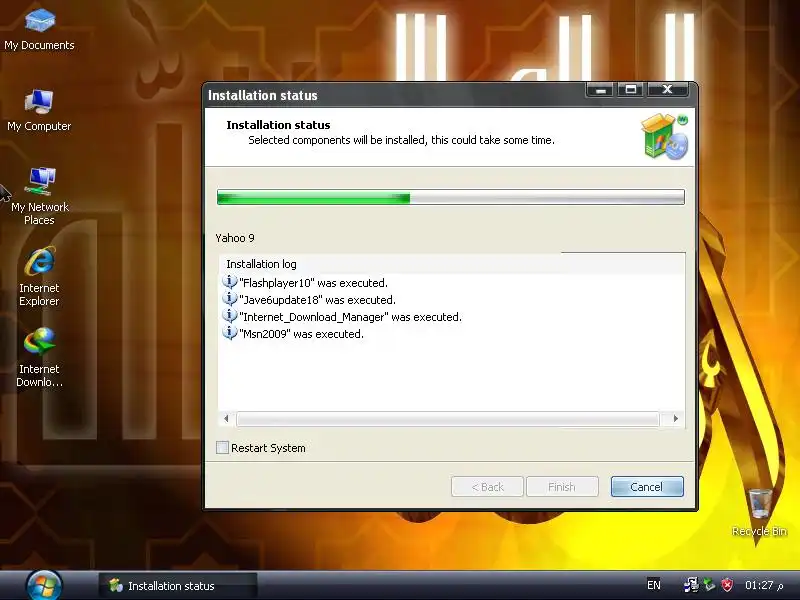The height and width of the screenshot is (600, 800).
Task: Enable the Restart System checkbox
Action: click(222, 447)
